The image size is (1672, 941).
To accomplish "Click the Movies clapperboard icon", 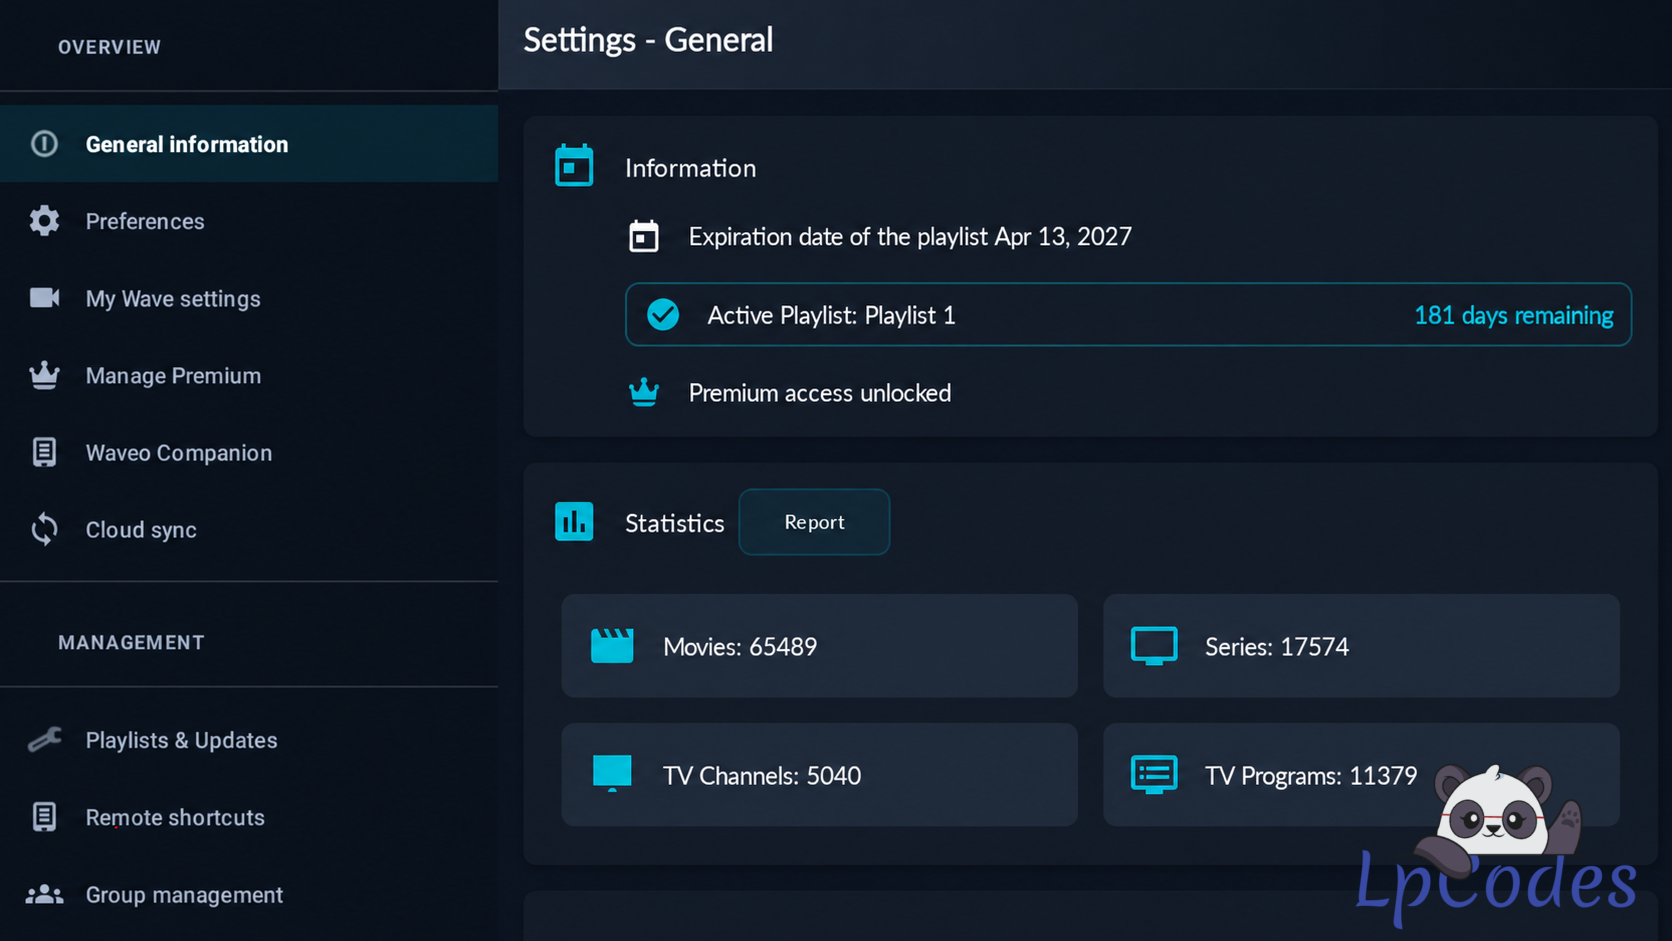I will point(612,646).
